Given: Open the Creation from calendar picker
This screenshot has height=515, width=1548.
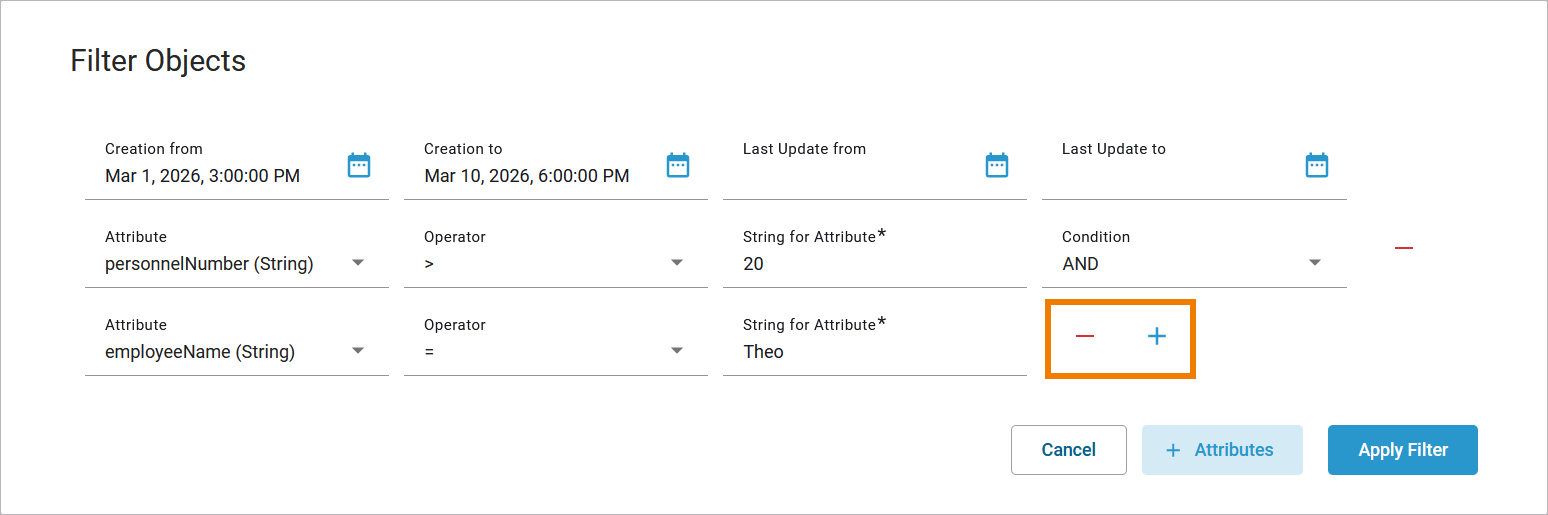Looking at the screenshot, I should click(x=359, y=165).
